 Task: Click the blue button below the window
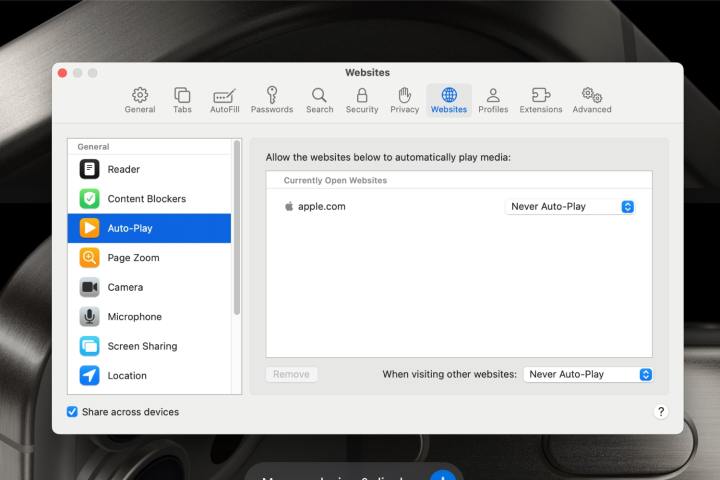(x=443, y=475)
